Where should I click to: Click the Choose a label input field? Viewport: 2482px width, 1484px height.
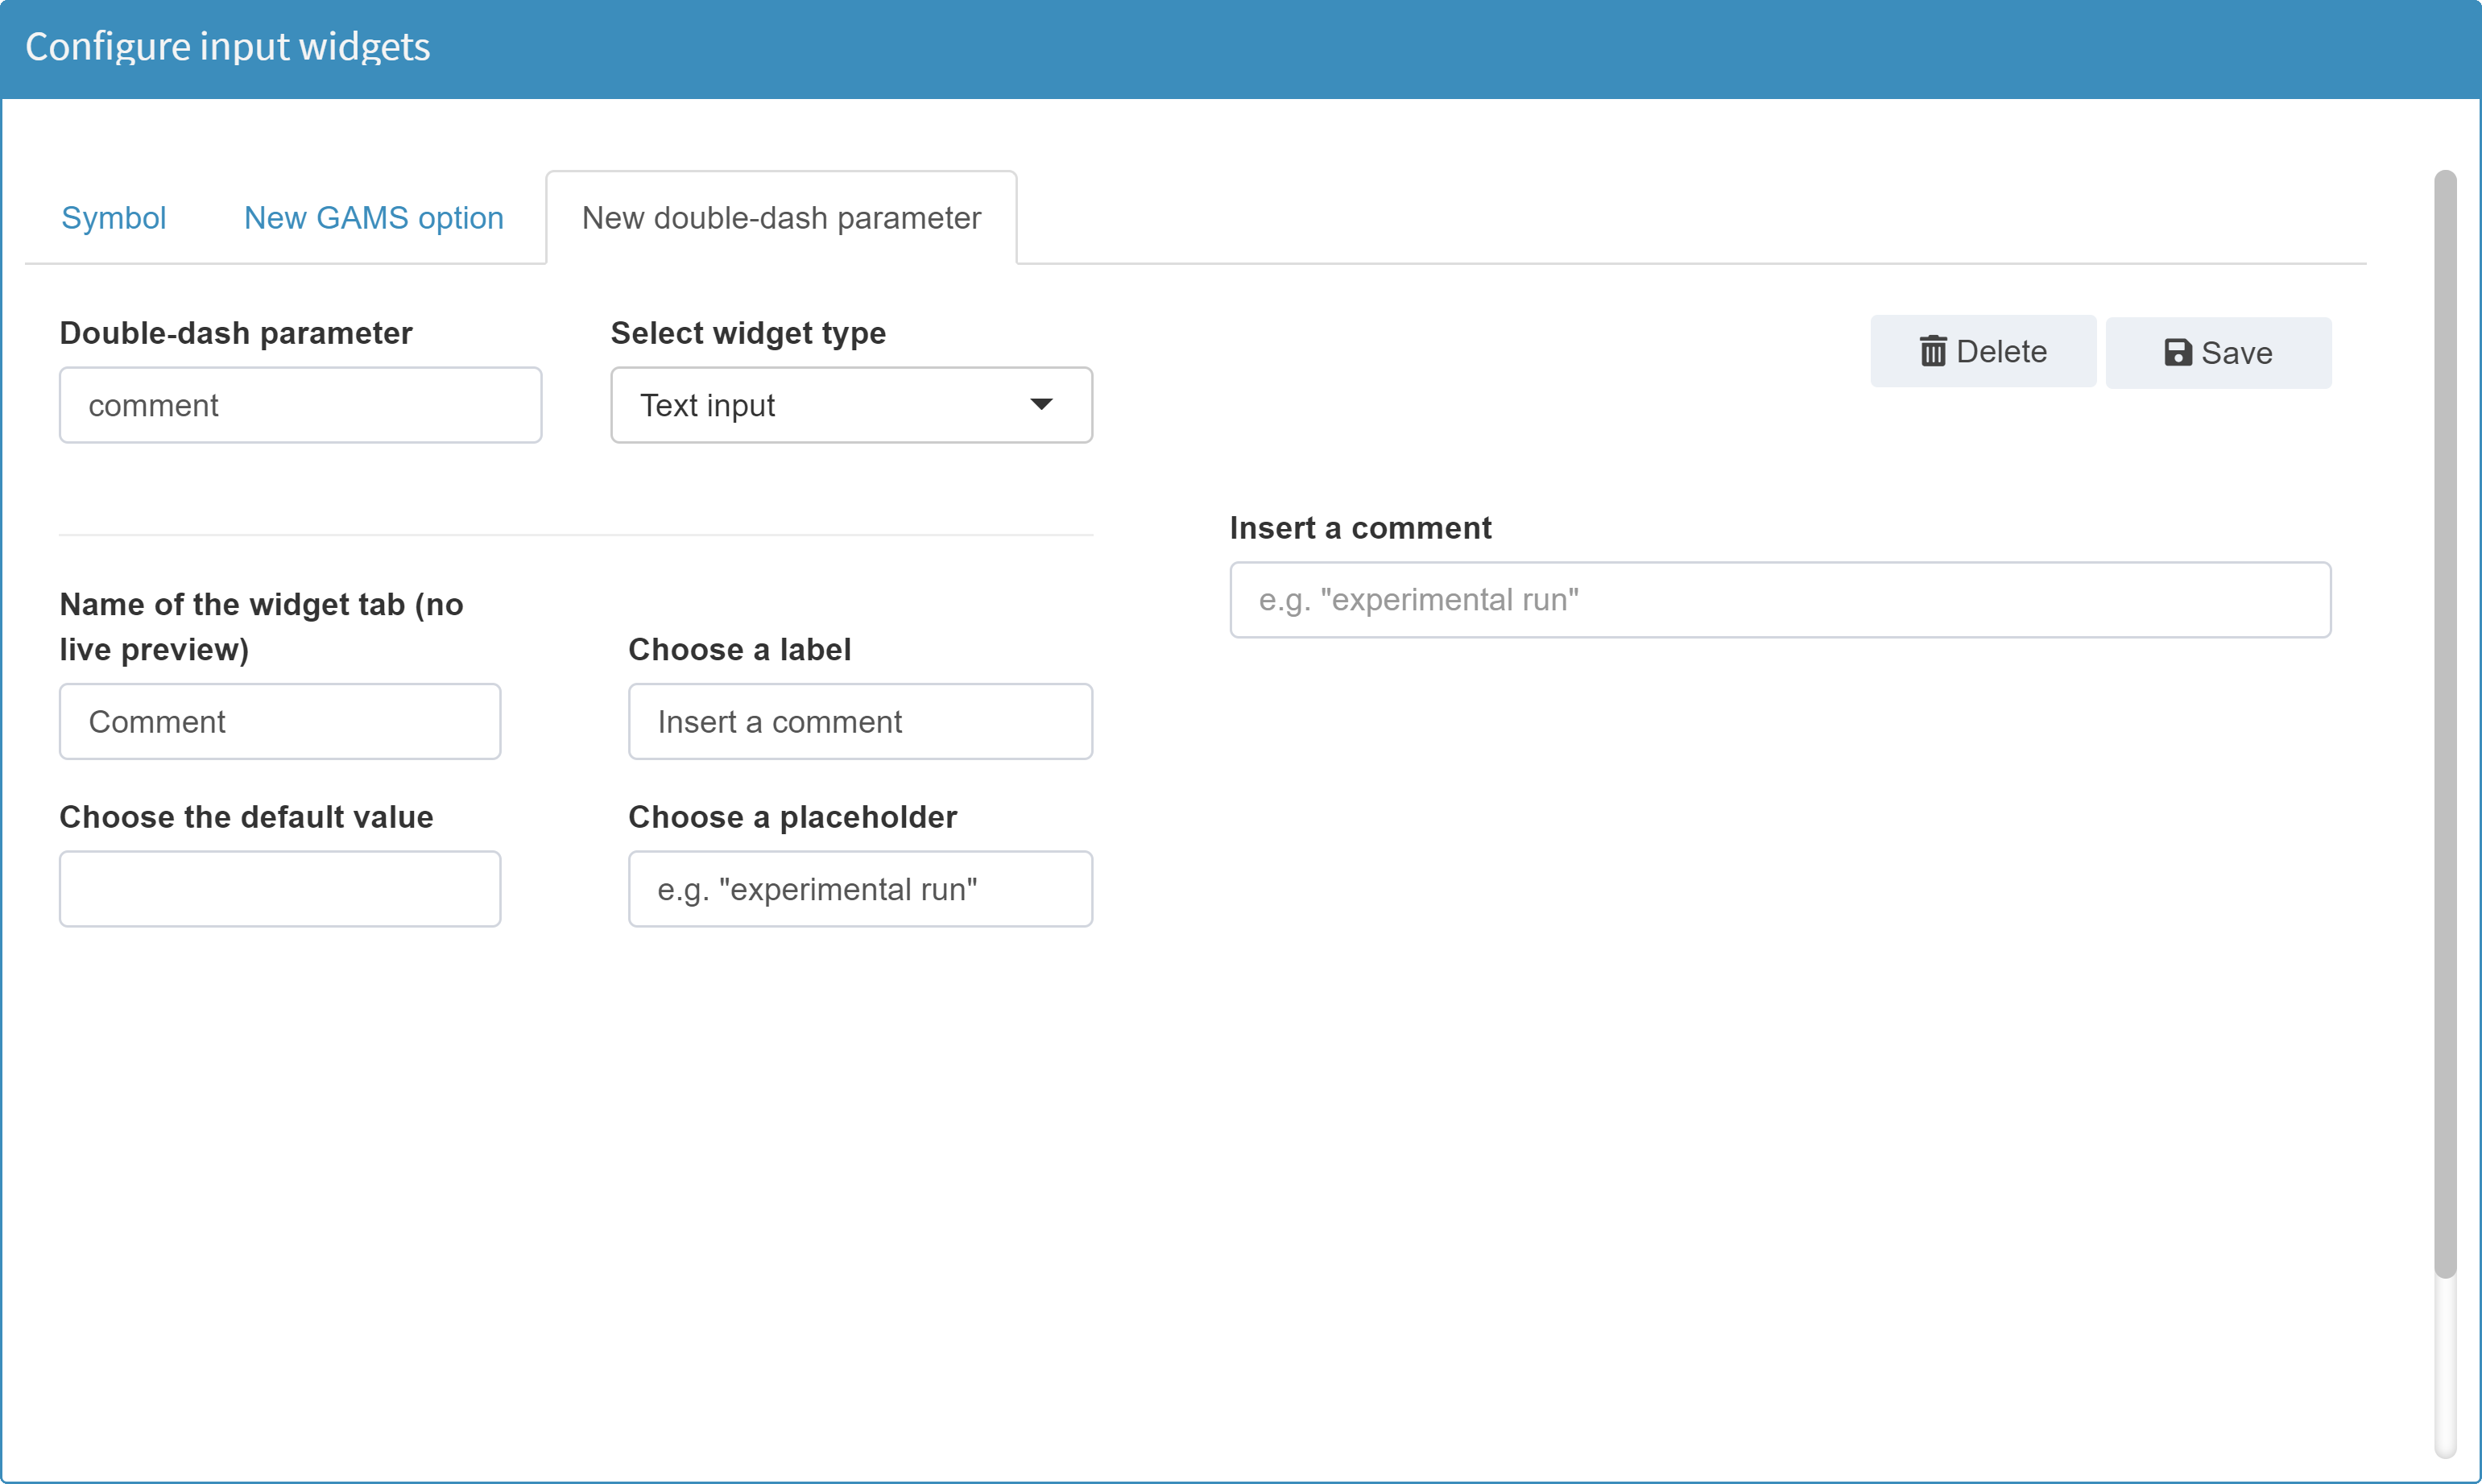(862, 721)
